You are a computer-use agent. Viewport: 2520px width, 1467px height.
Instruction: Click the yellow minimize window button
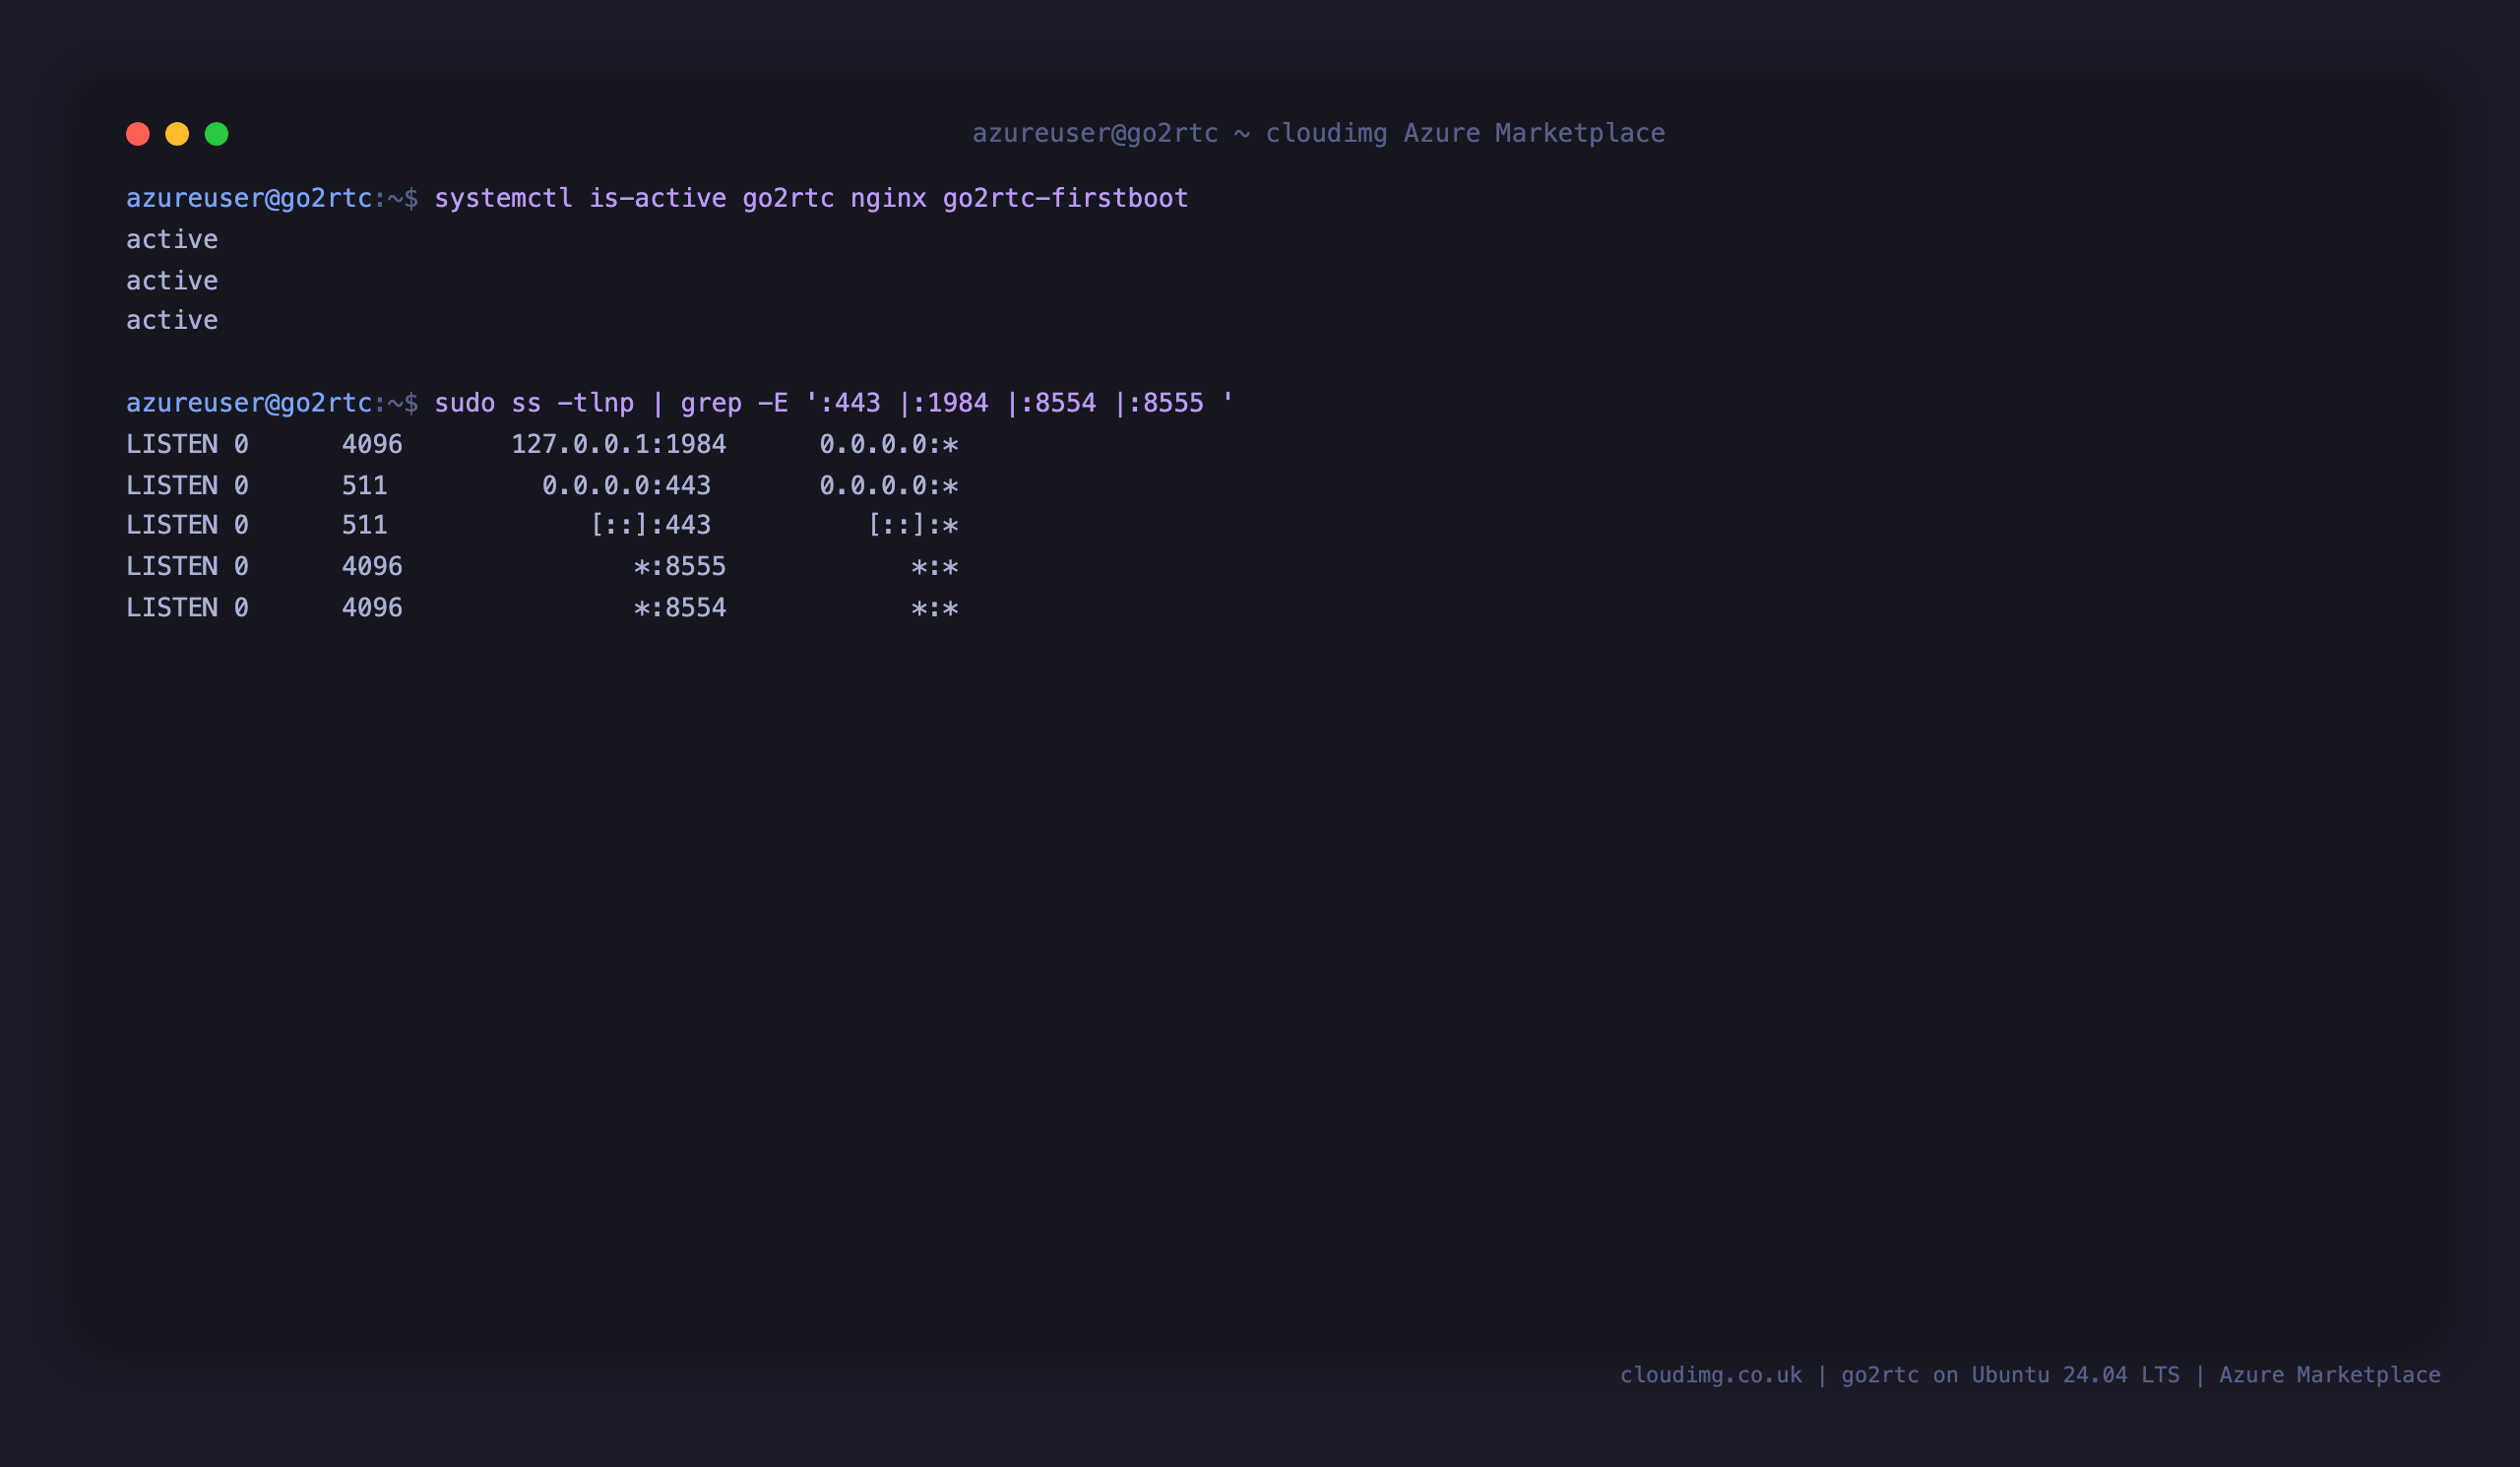point(177,134)
